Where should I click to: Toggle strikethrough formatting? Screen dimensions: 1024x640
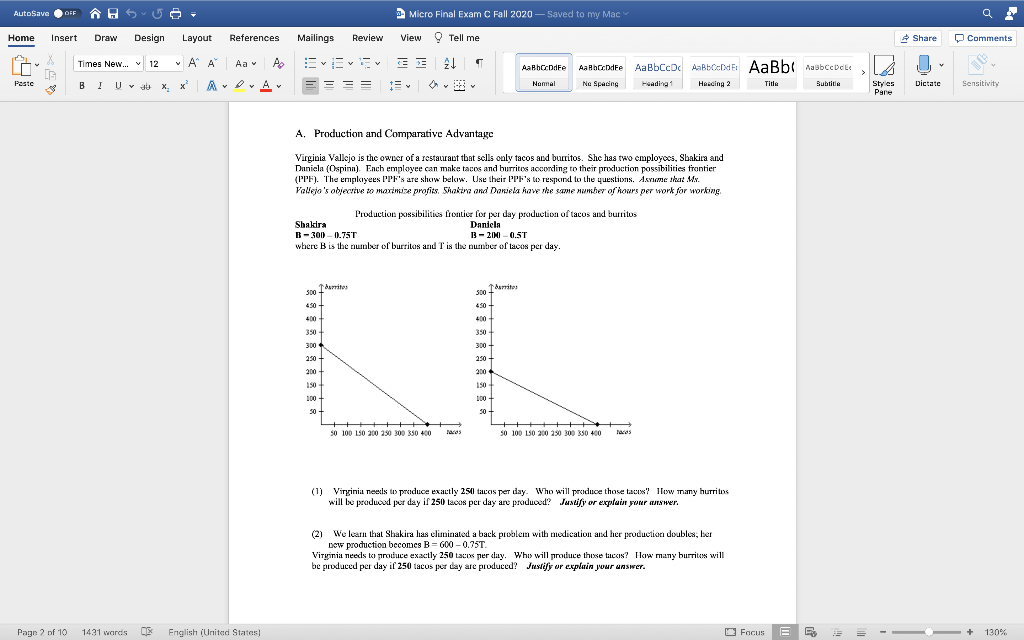[146, 86]
